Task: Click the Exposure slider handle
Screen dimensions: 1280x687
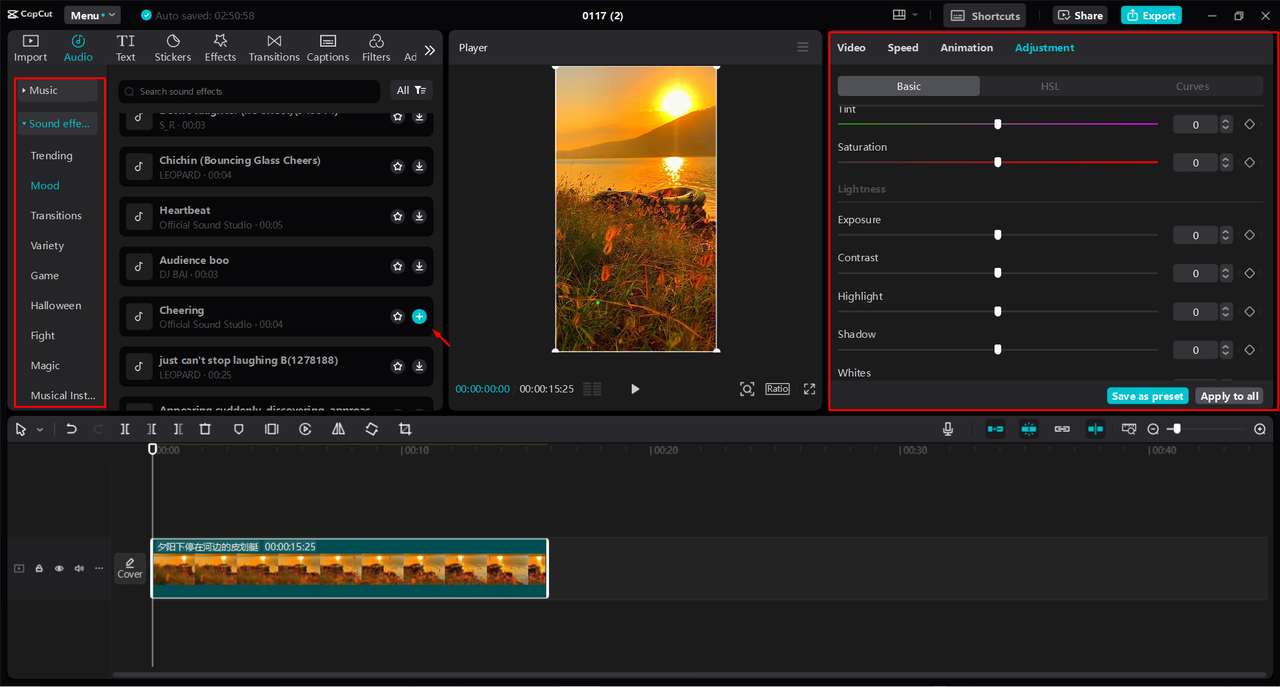Action: [x=997, y=235]
